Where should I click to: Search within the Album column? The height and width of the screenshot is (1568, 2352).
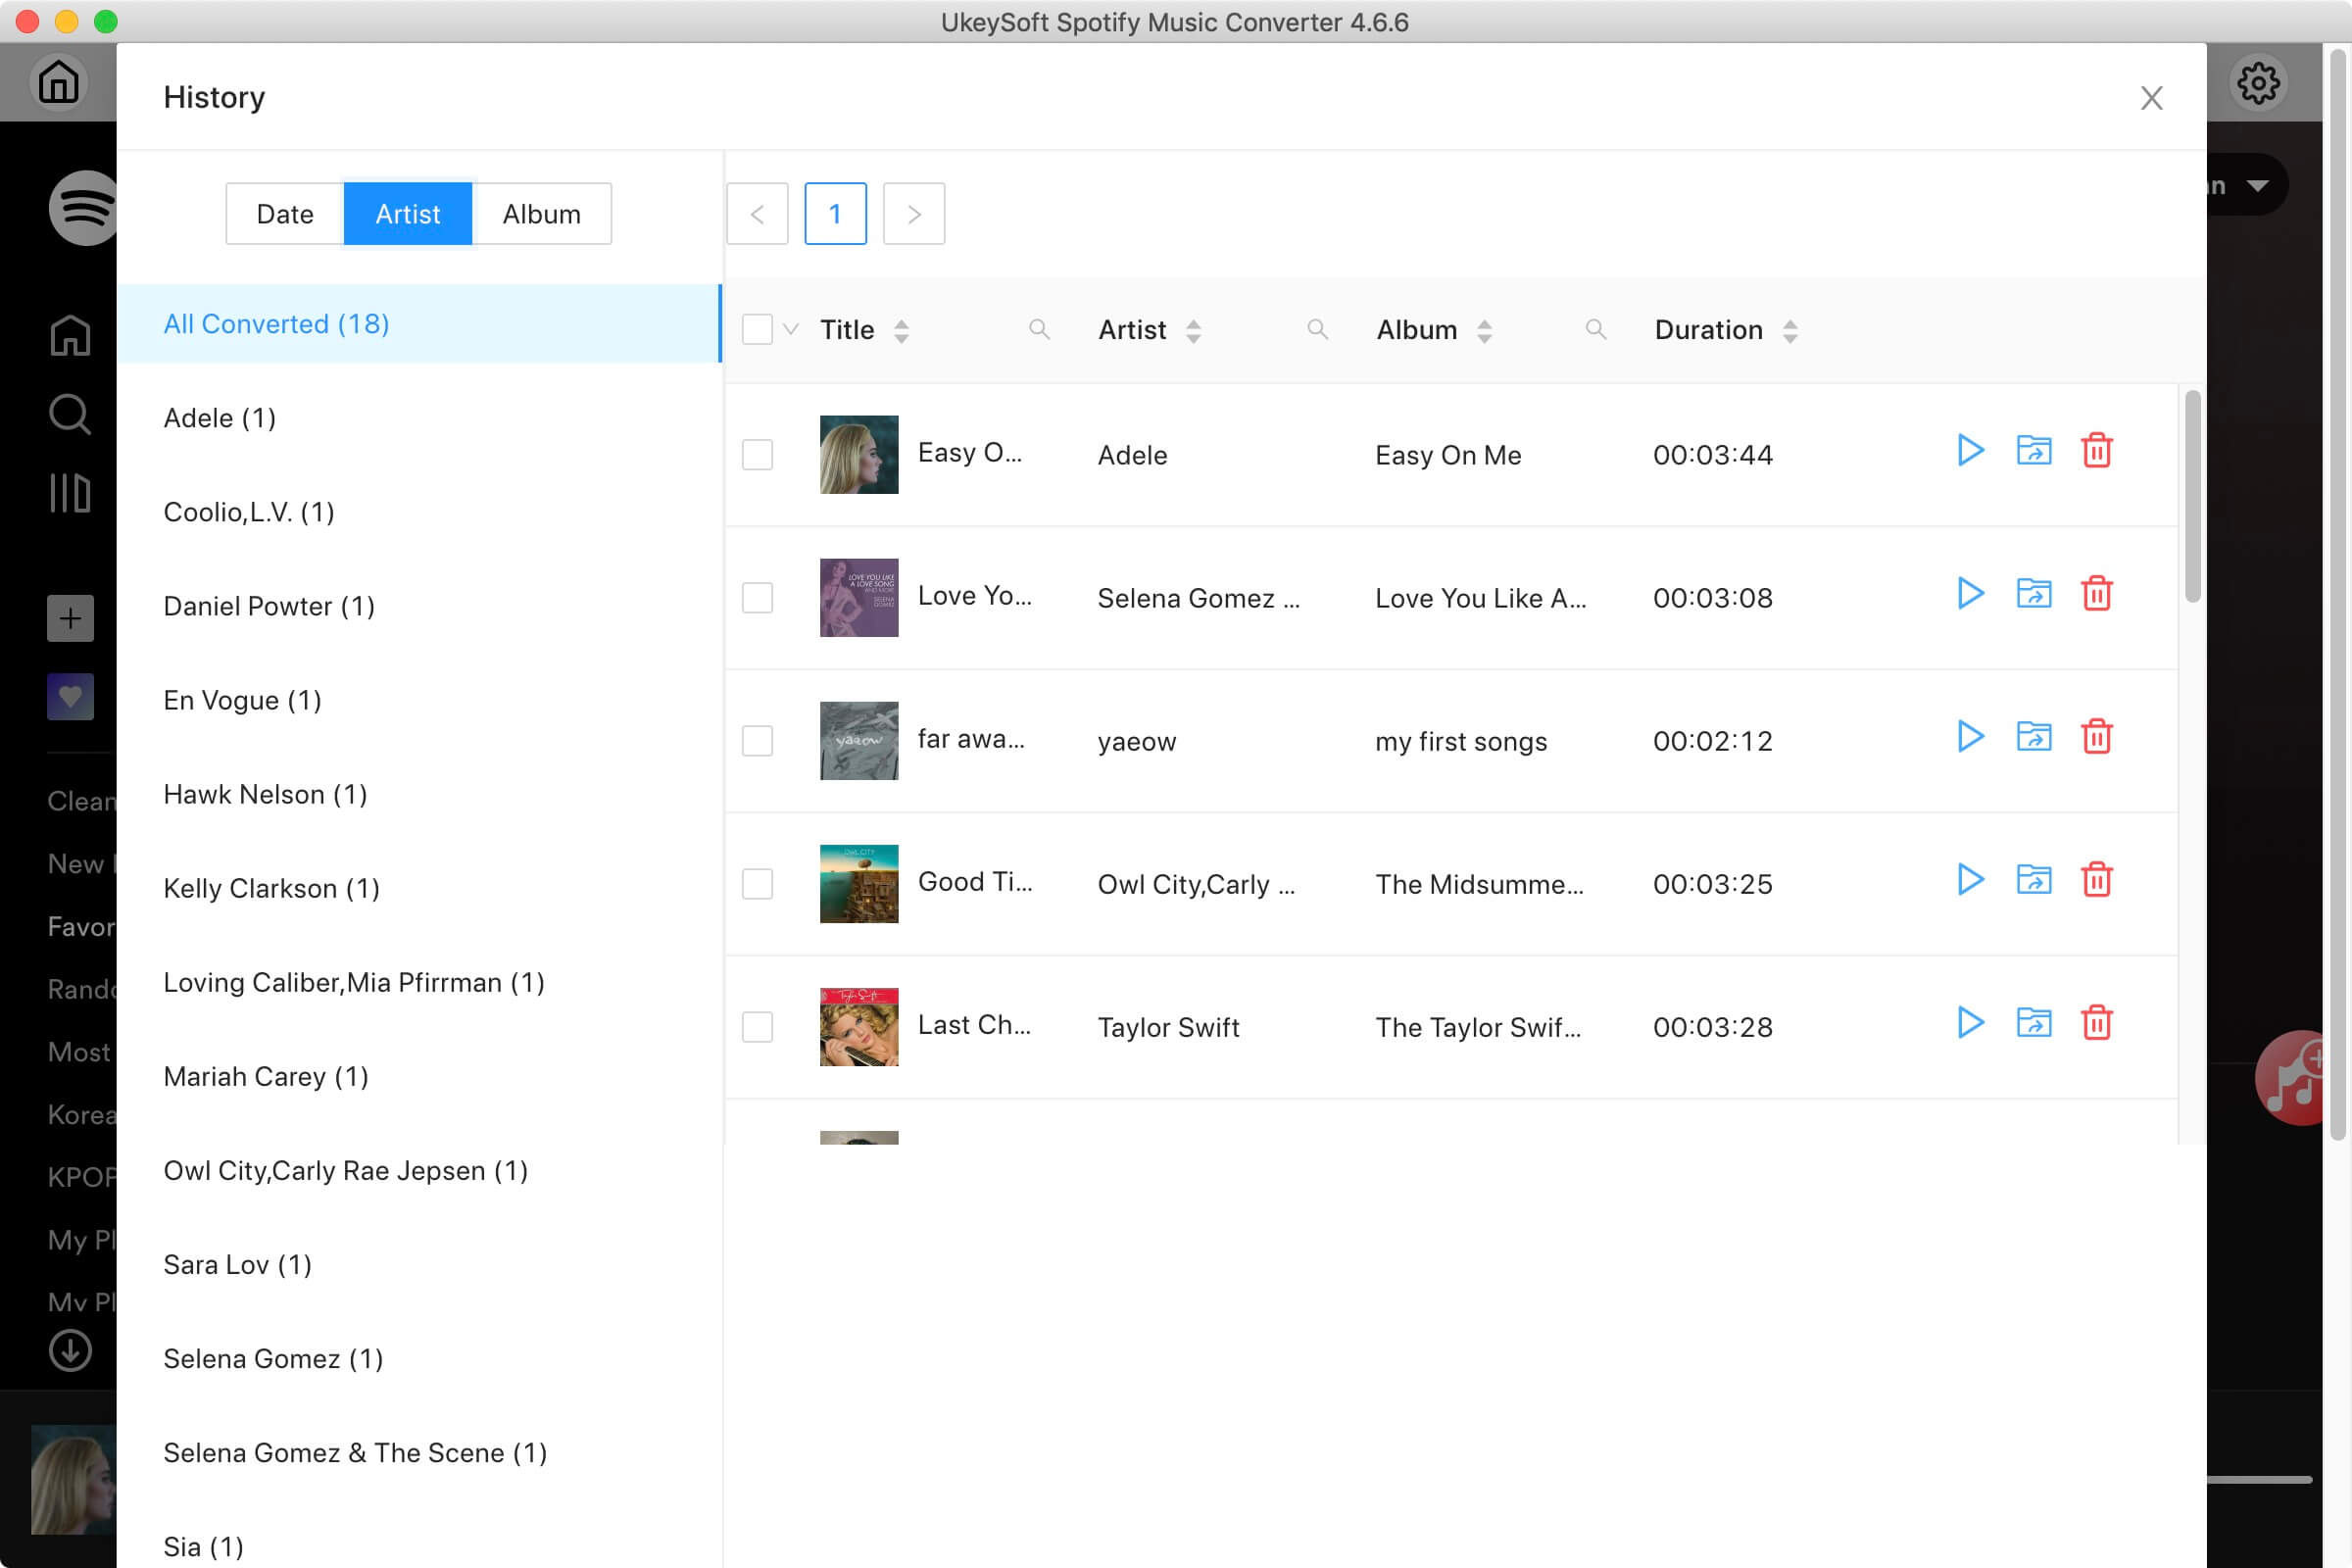(1595, 330)
